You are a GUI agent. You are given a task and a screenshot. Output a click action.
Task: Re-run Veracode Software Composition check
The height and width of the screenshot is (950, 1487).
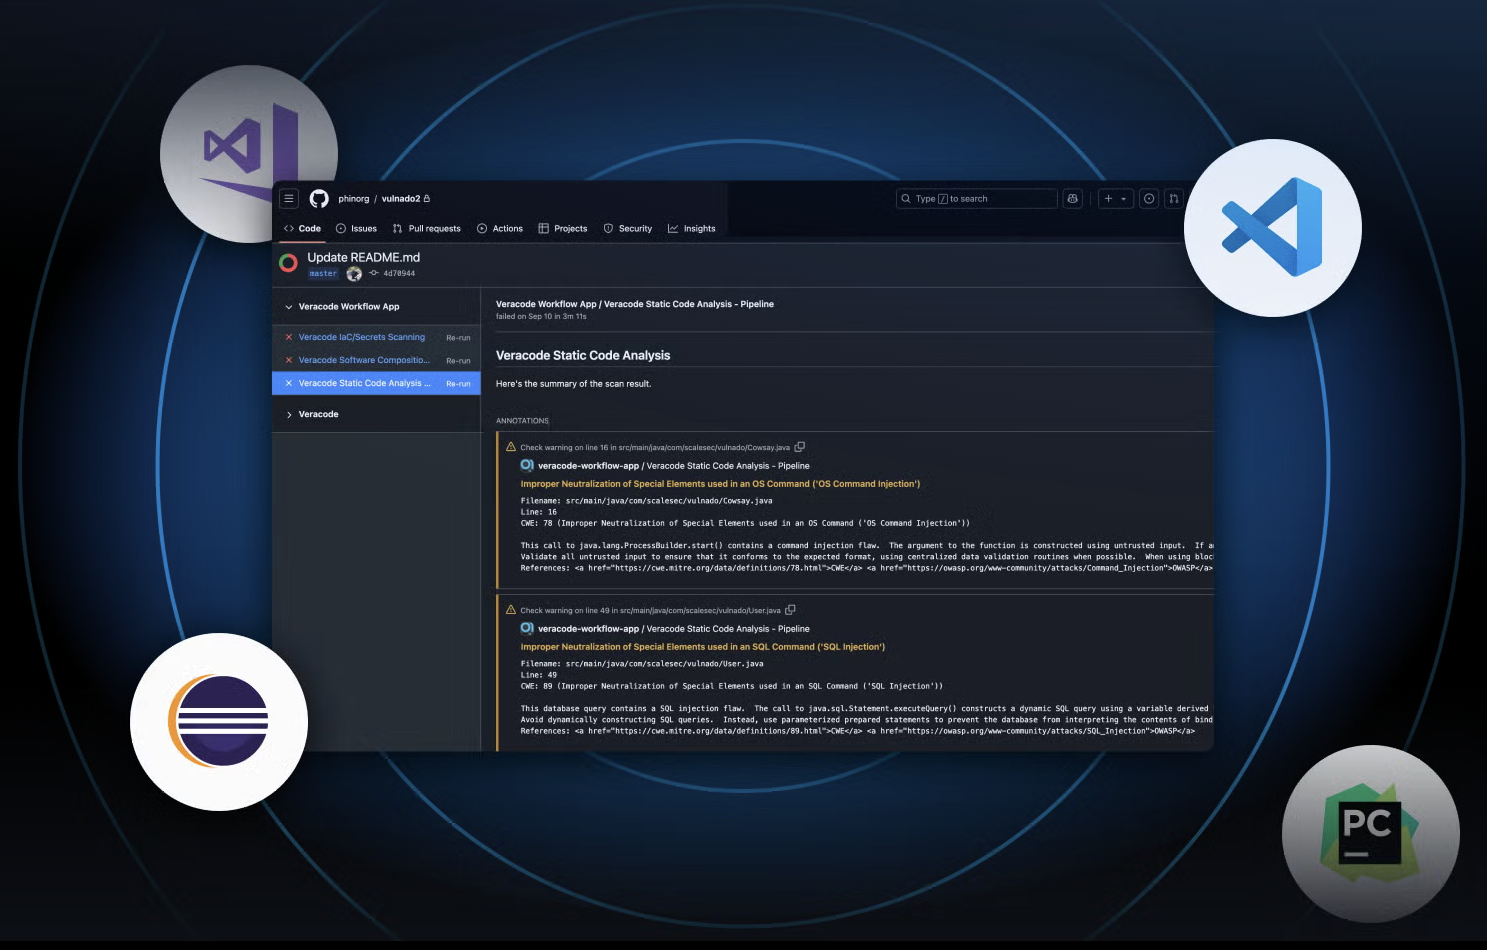[458, 361]
